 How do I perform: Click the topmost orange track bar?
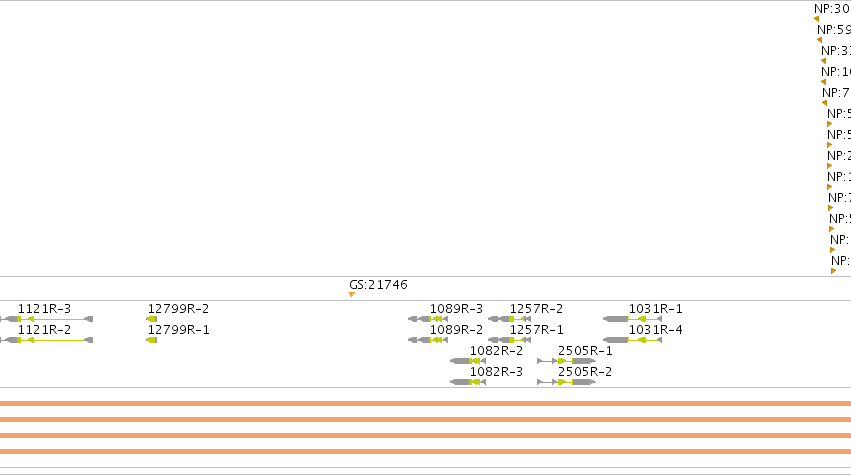click(426, 403)
